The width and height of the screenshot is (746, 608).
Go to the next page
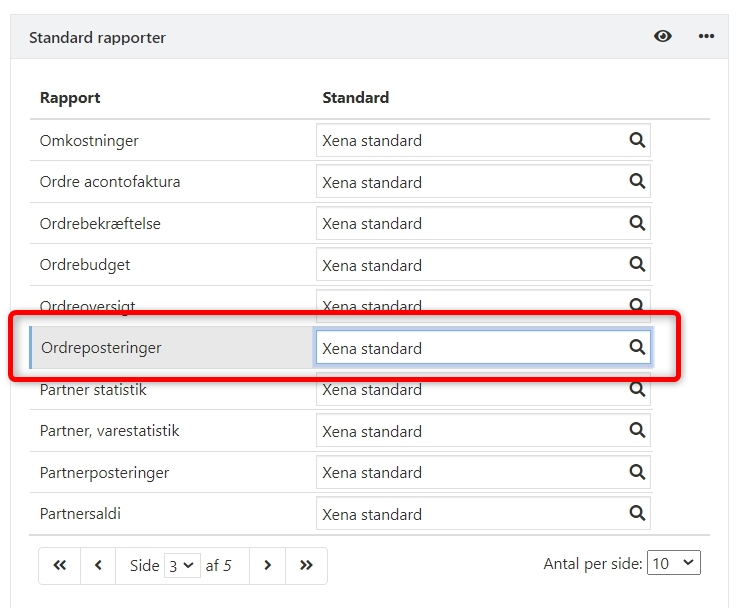[267, 565]
